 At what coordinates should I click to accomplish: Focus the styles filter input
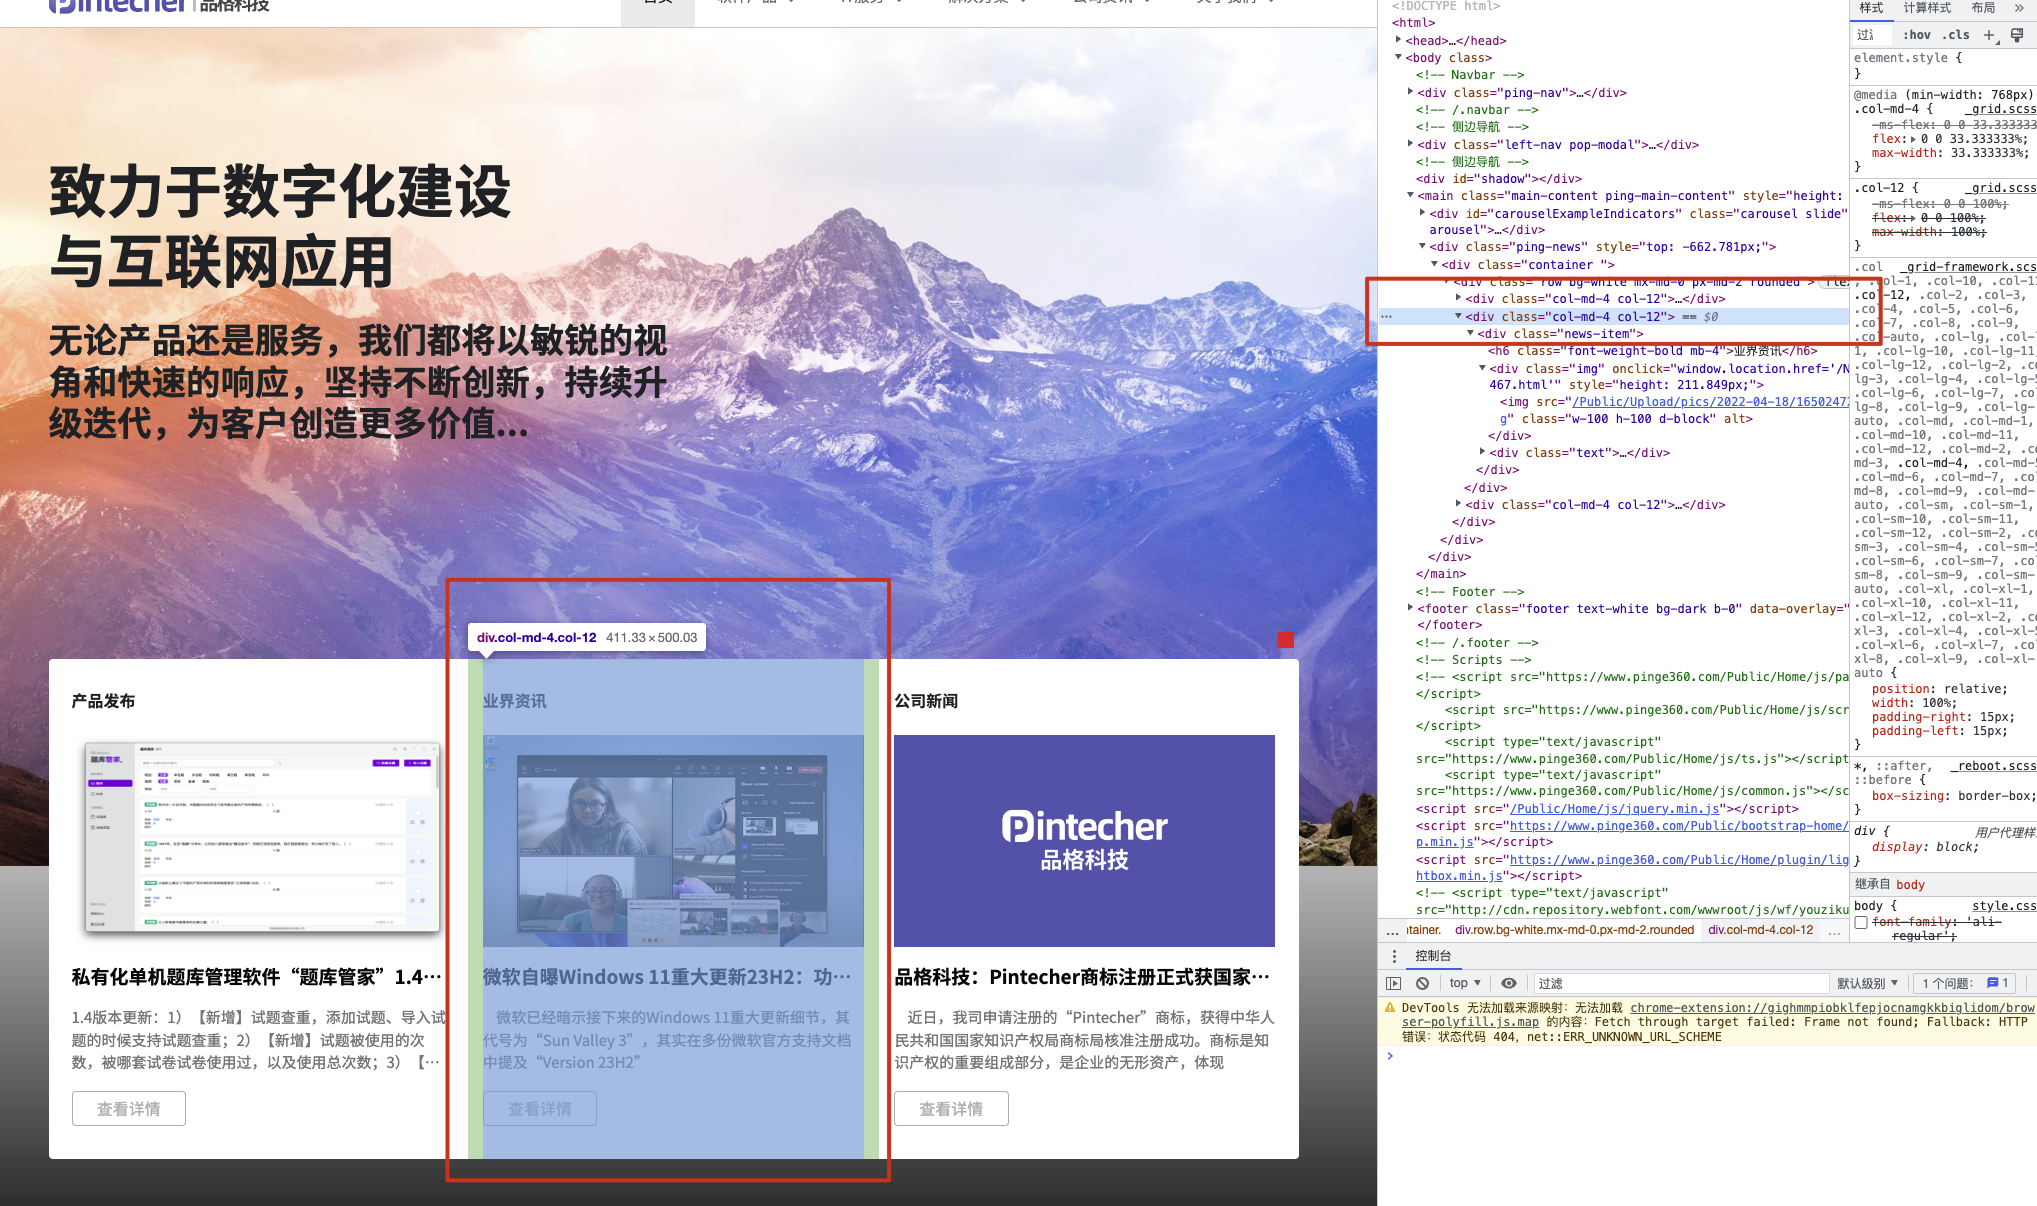click(1871, 35)
